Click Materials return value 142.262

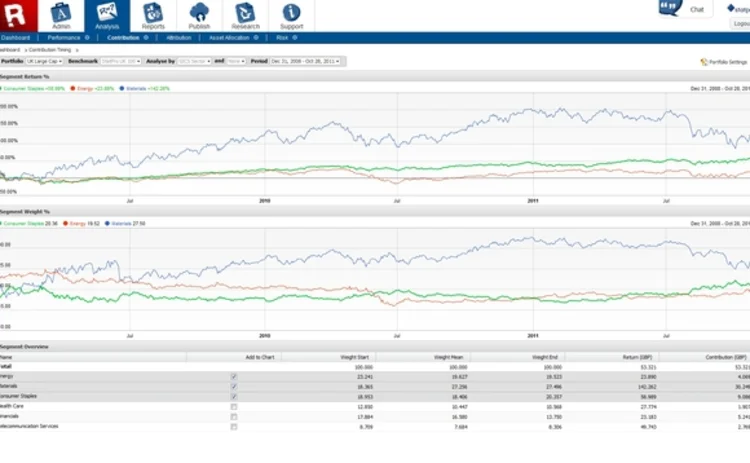pos(647,387)
